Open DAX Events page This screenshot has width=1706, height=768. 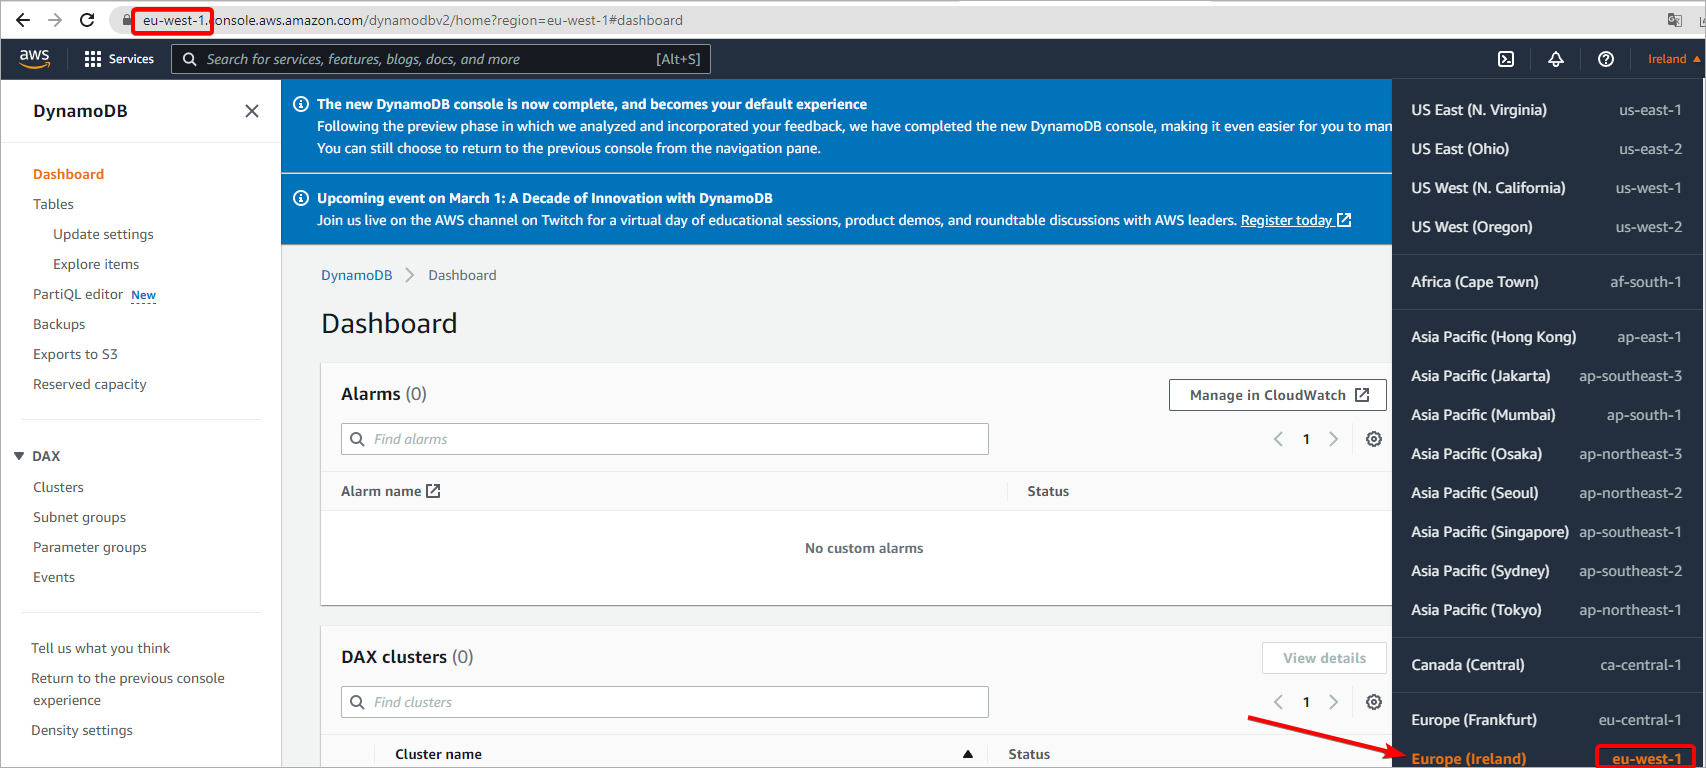point(54,577)
